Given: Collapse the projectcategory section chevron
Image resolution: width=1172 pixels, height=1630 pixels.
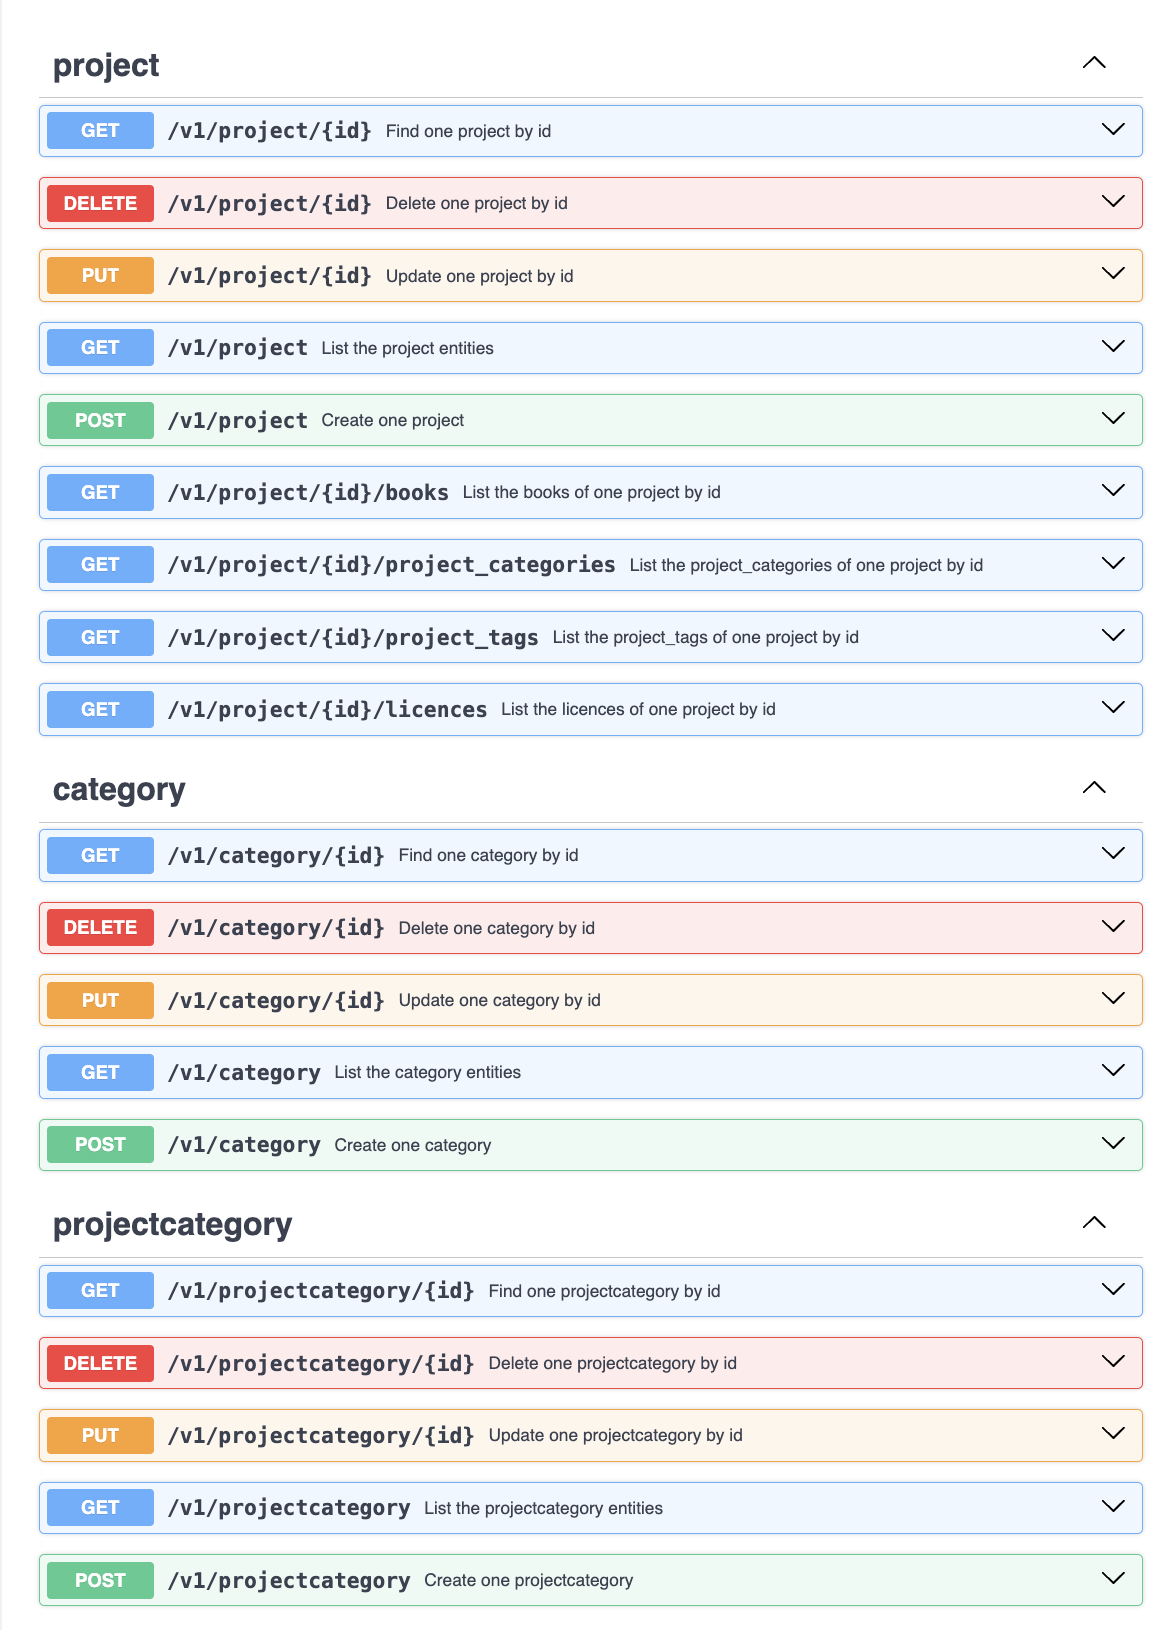Looking at the screenshot, I should click(1094, 1223).
